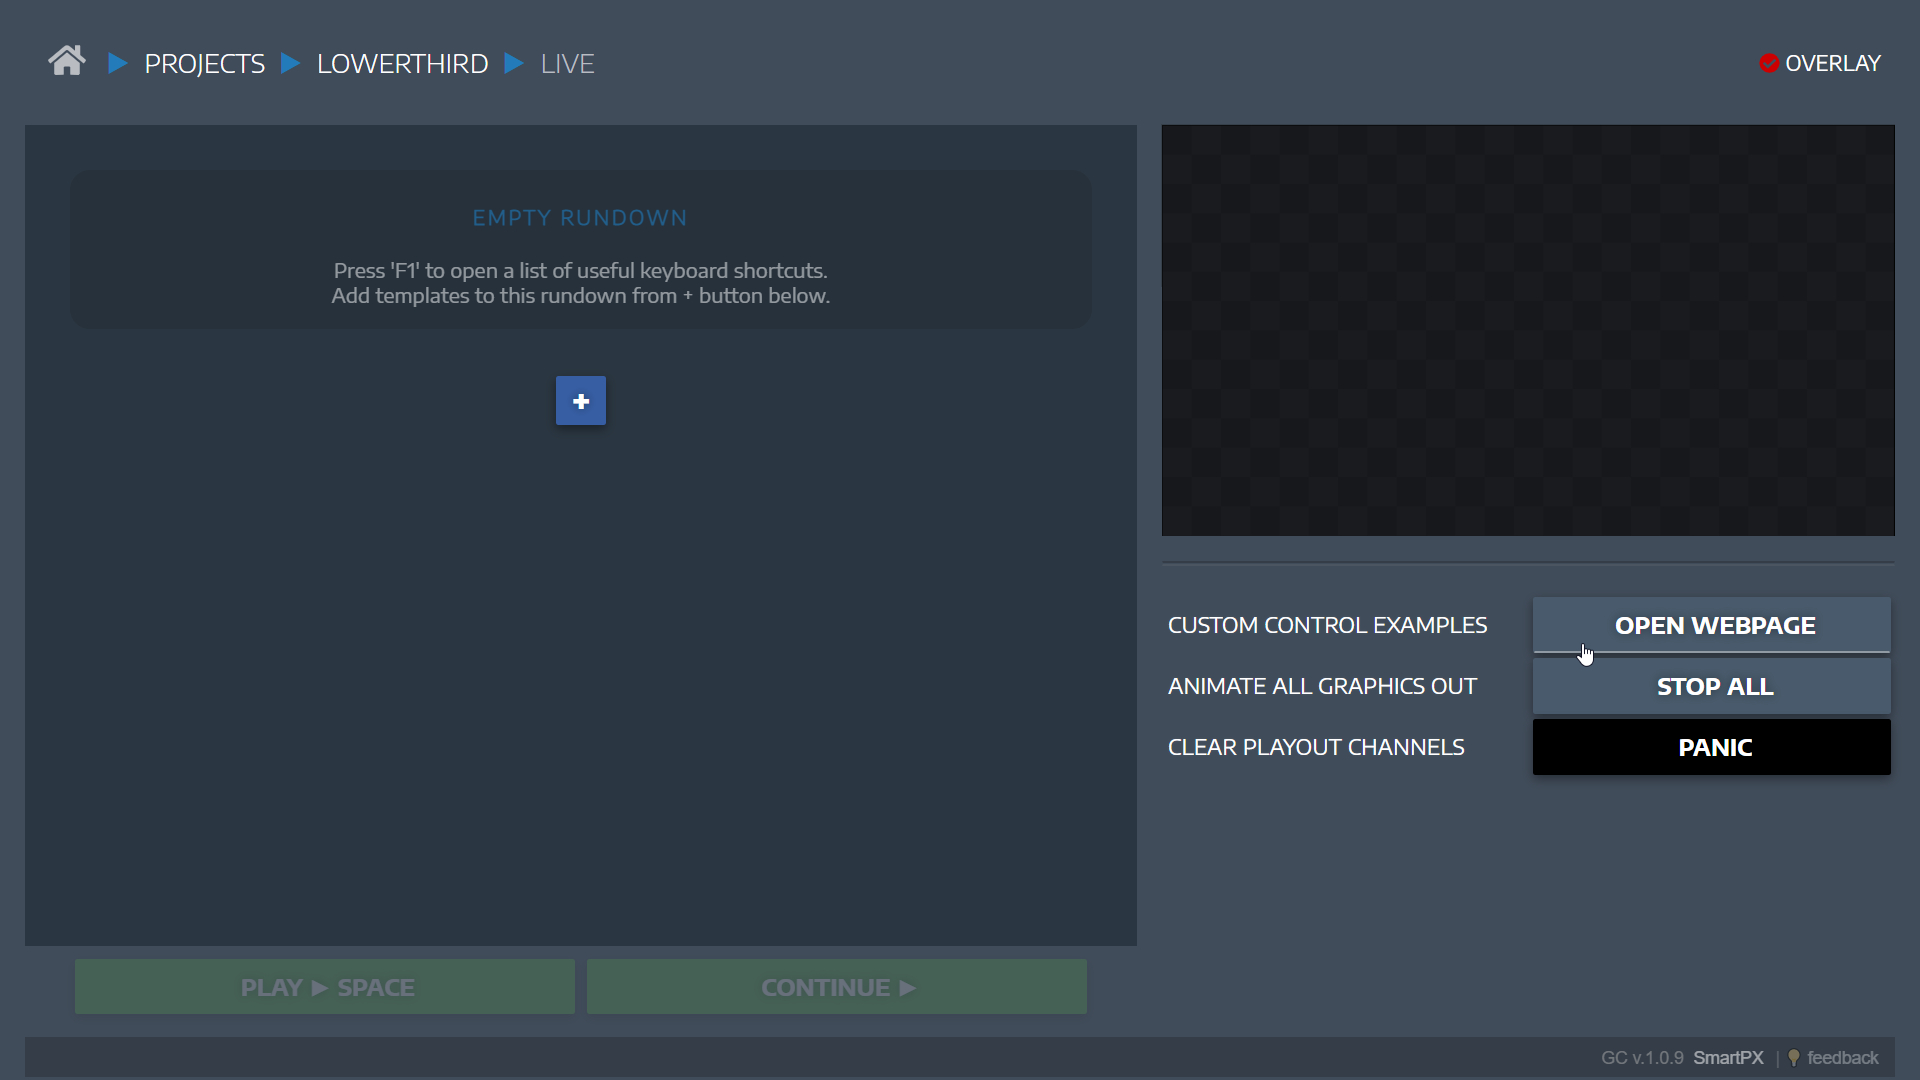This screenshot has width=1920, height=1080.
Task: Open the SmartPX link in the footer
Action: [x=1729, y=1057]
